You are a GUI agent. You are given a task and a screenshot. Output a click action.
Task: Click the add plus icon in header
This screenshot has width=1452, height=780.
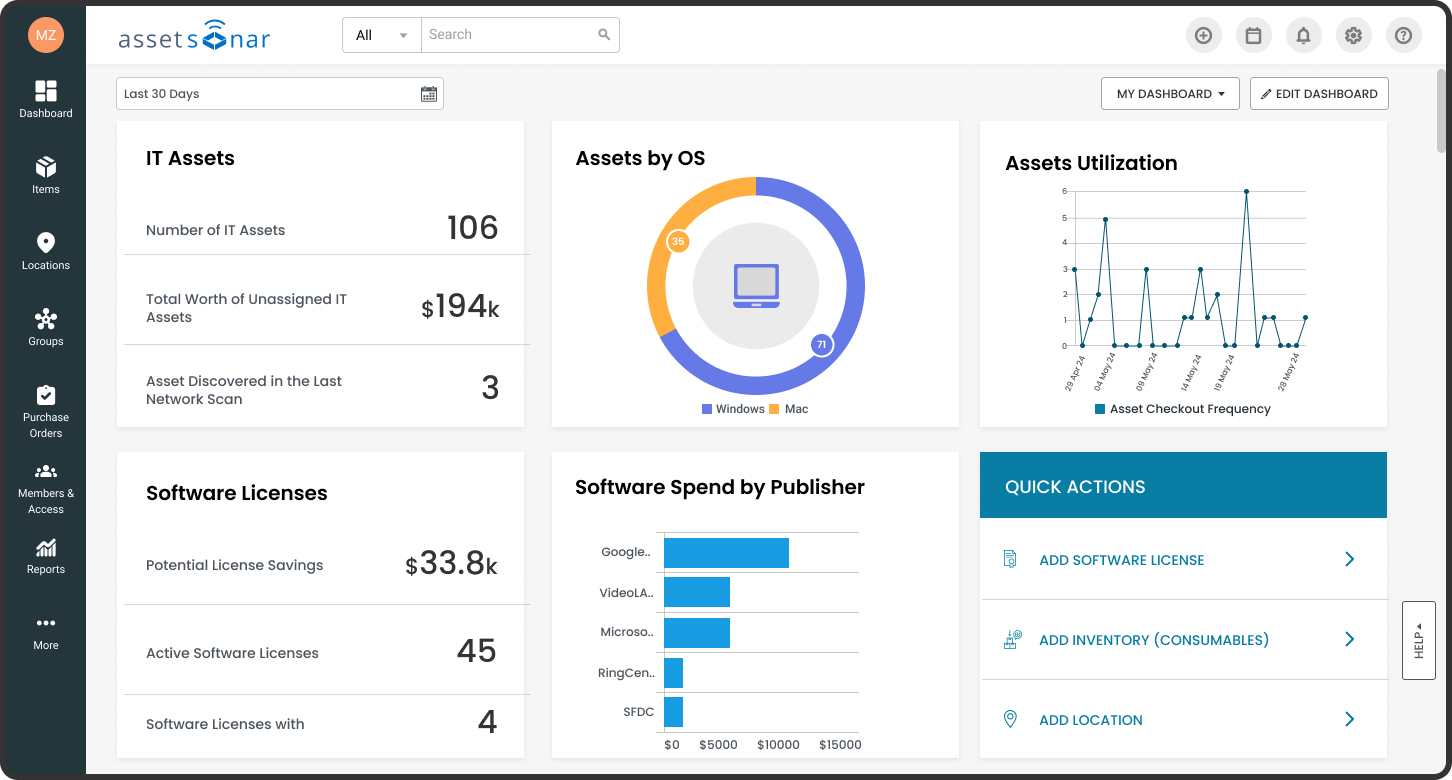pos(1203,36)
